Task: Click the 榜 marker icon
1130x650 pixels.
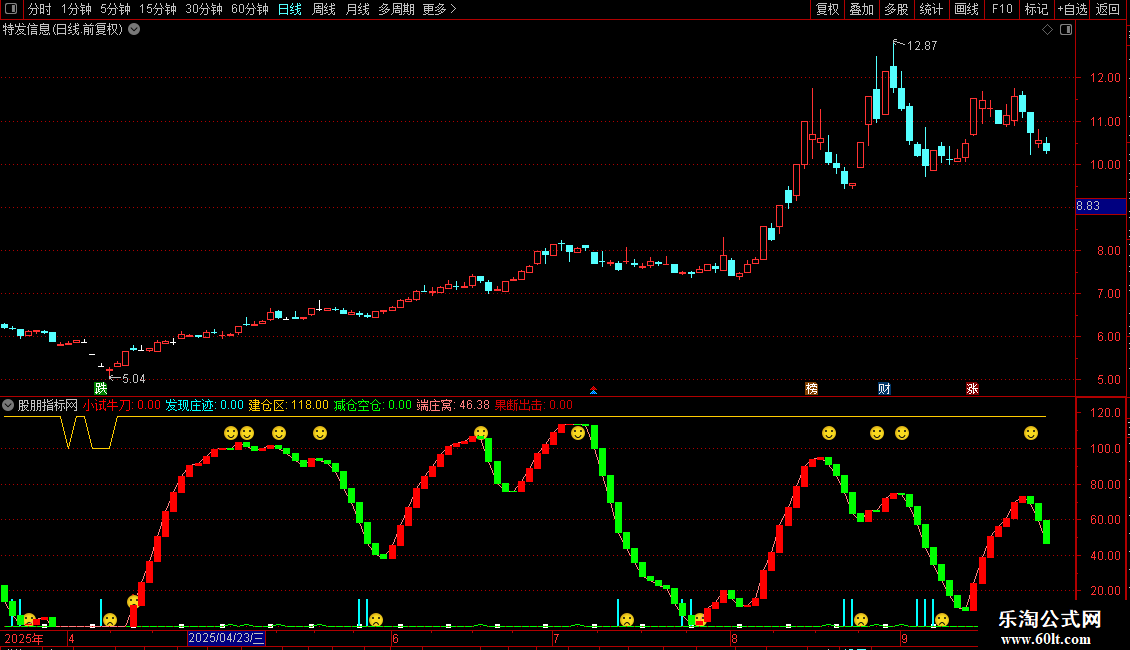Action: pyautogui.click(x=811, y=388)
